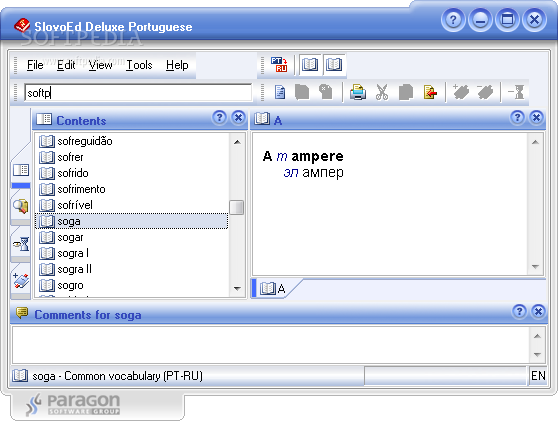Select the highlighted soga entry

(x=131, y=221)
